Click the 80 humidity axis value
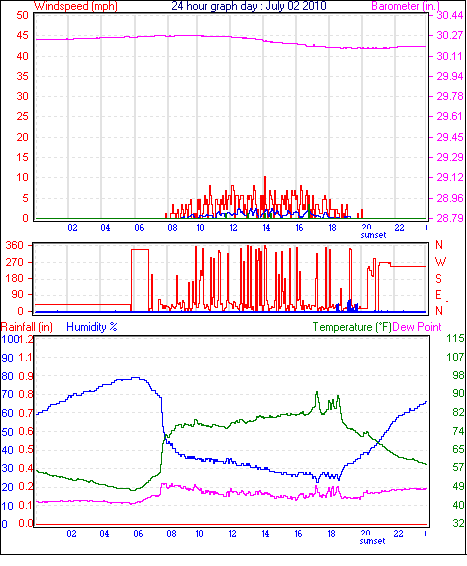The height and width of the screenshot is (566, 467). (x=8, y=376)
